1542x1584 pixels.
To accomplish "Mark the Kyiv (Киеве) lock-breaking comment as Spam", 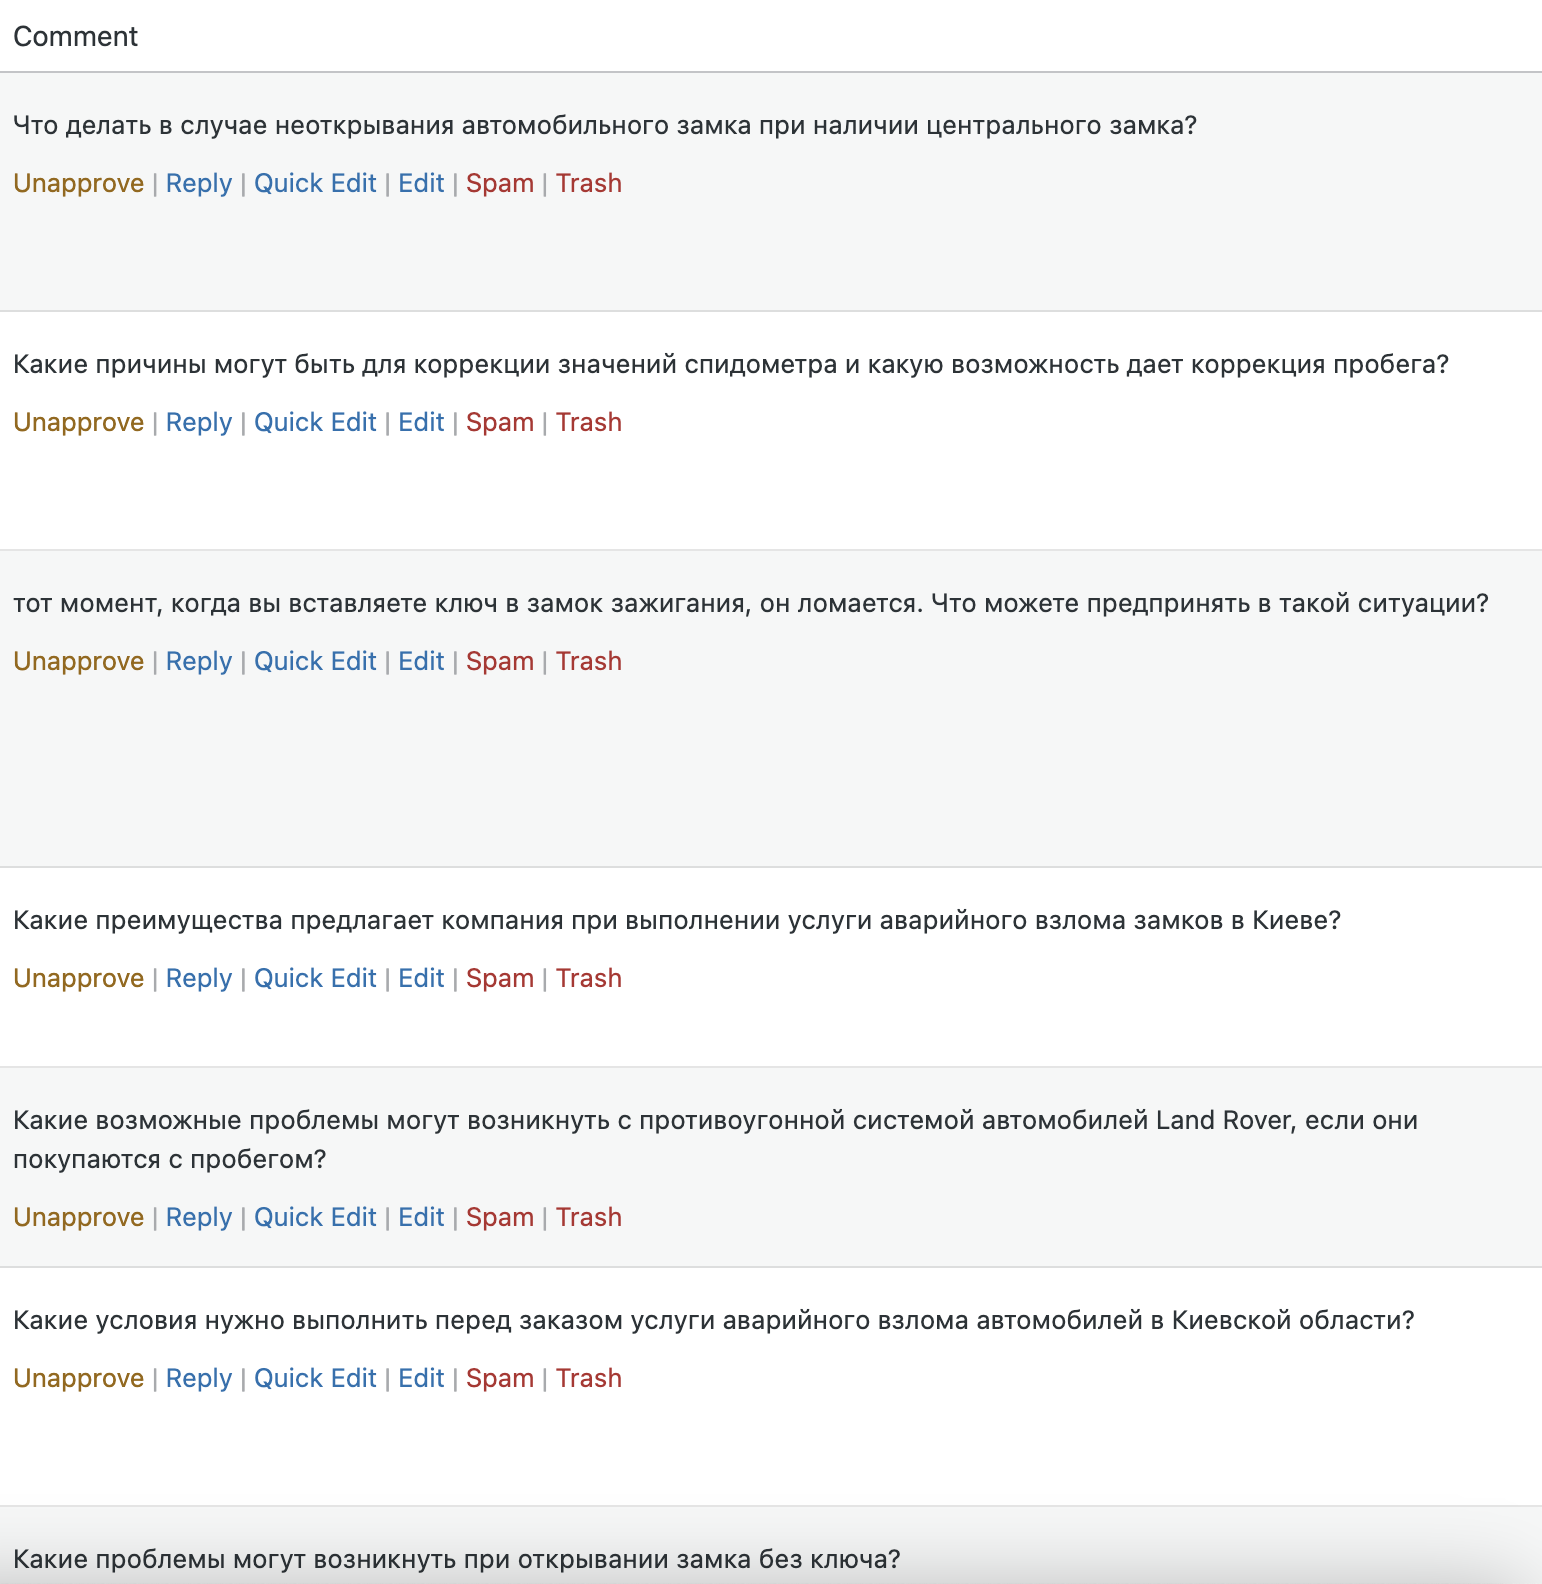I will pos(499,979).
